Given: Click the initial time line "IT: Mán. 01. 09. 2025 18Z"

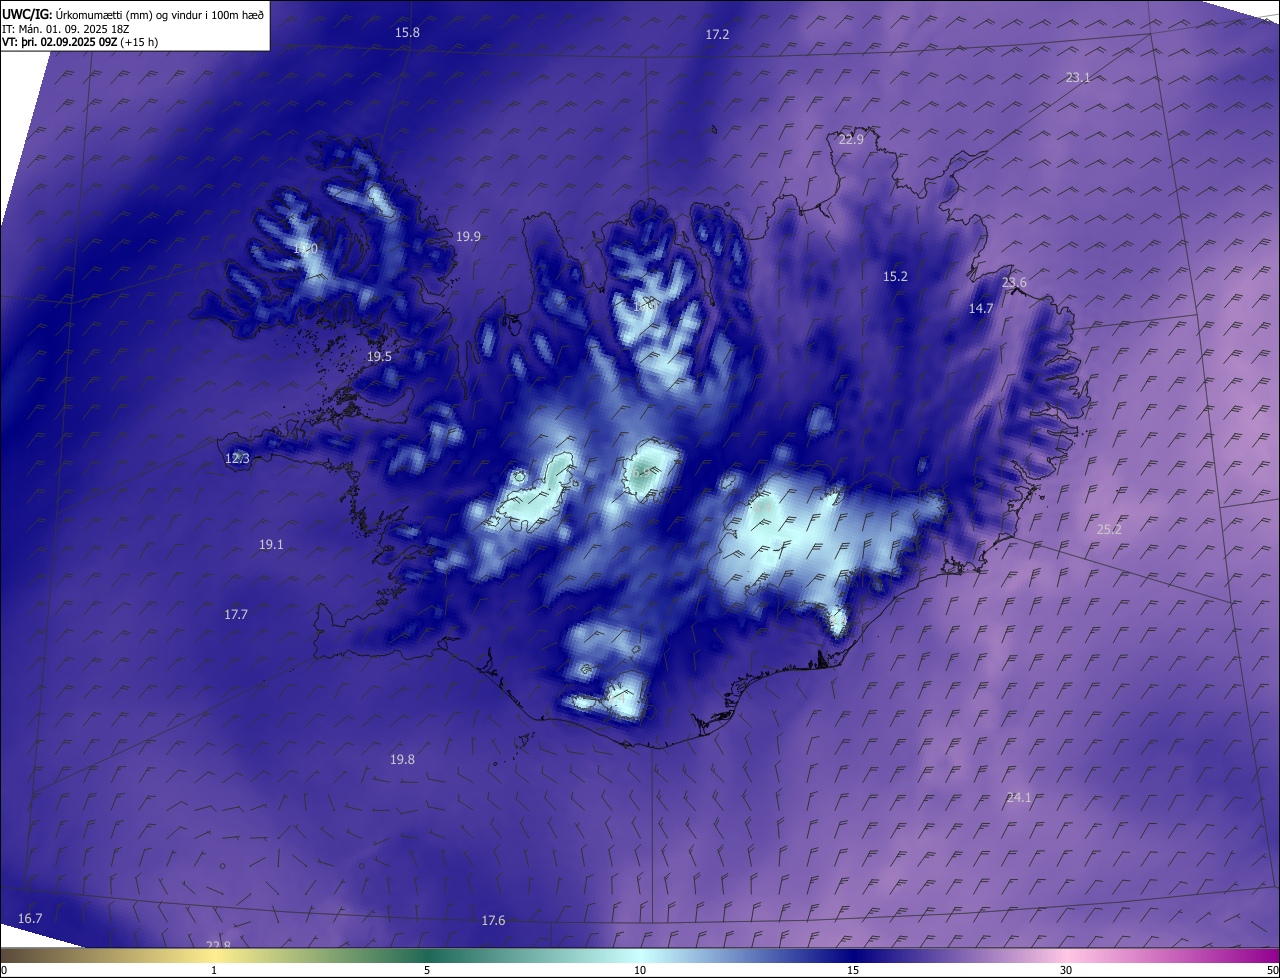Looking at the screenshot, I should pyautogui.click(x=66, y=28).
